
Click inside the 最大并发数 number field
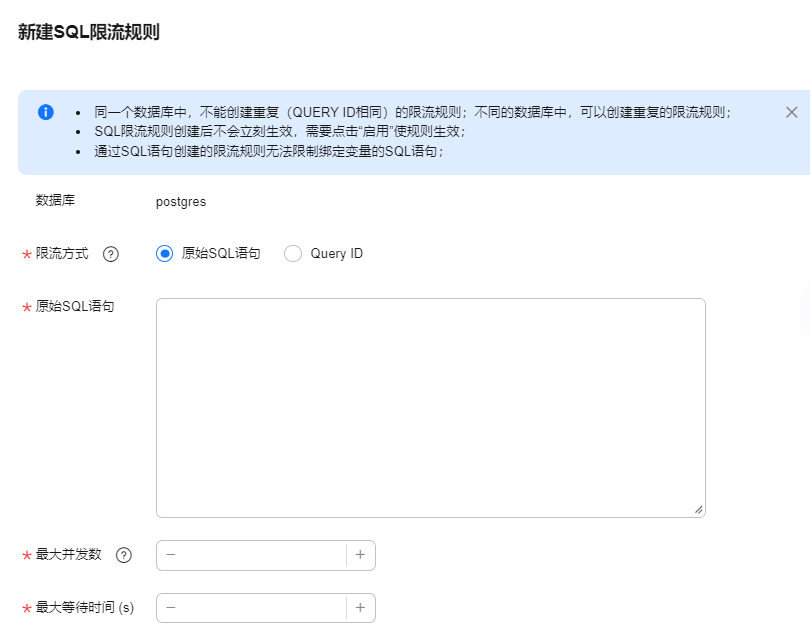(265, 555)
